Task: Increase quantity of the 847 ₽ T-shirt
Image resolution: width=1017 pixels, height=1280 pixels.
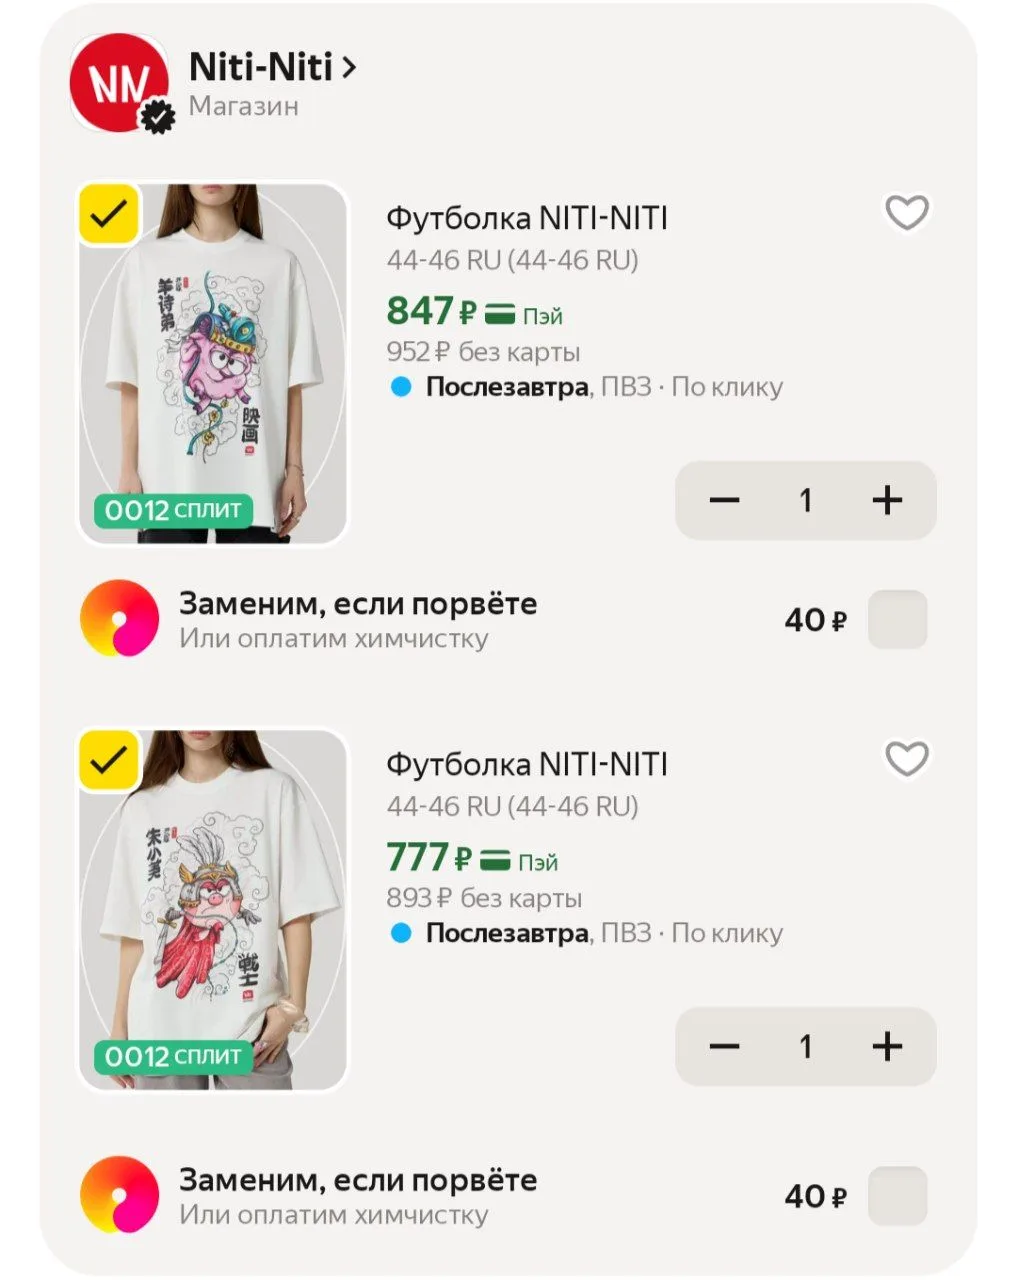Action: tap(887, 500)
